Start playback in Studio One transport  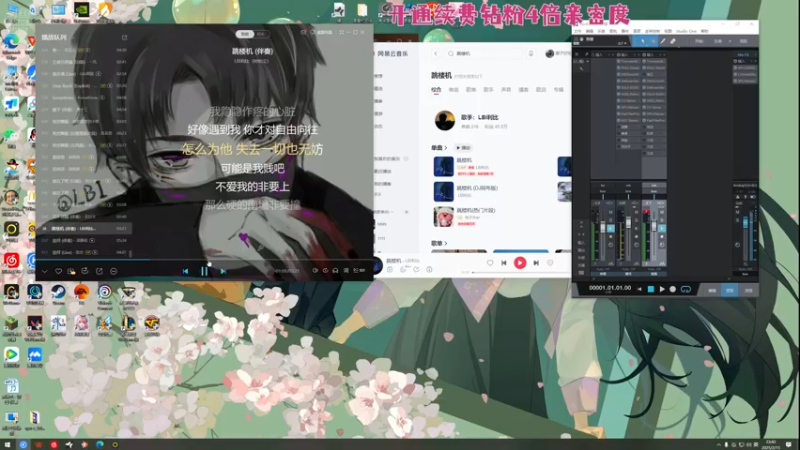(662, 289)
